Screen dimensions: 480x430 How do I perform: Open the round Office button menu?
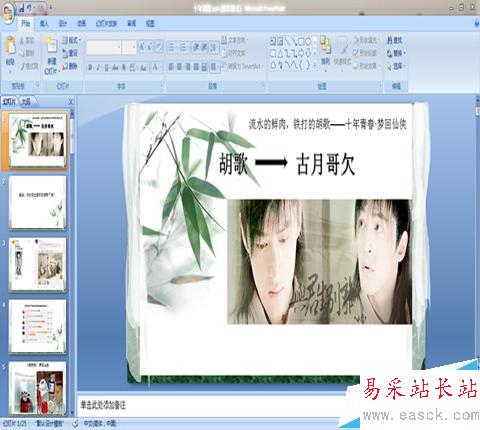(x=8, y=13)
